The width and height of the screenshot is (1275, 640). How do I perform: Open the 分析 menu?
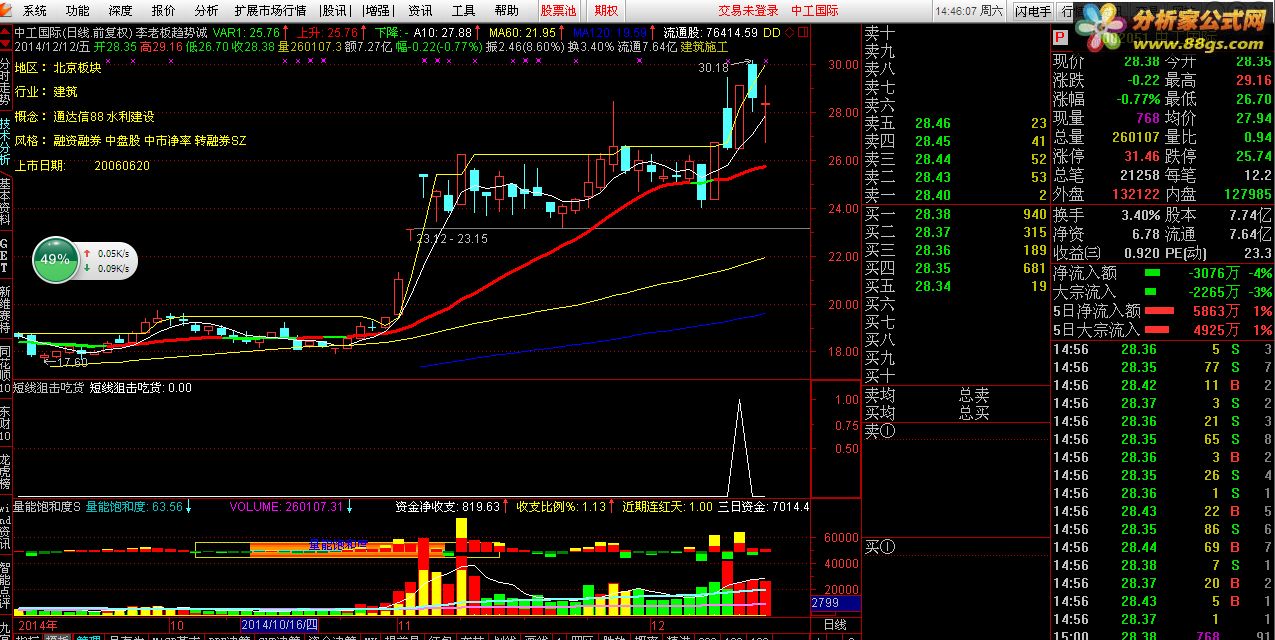point(206,11)
